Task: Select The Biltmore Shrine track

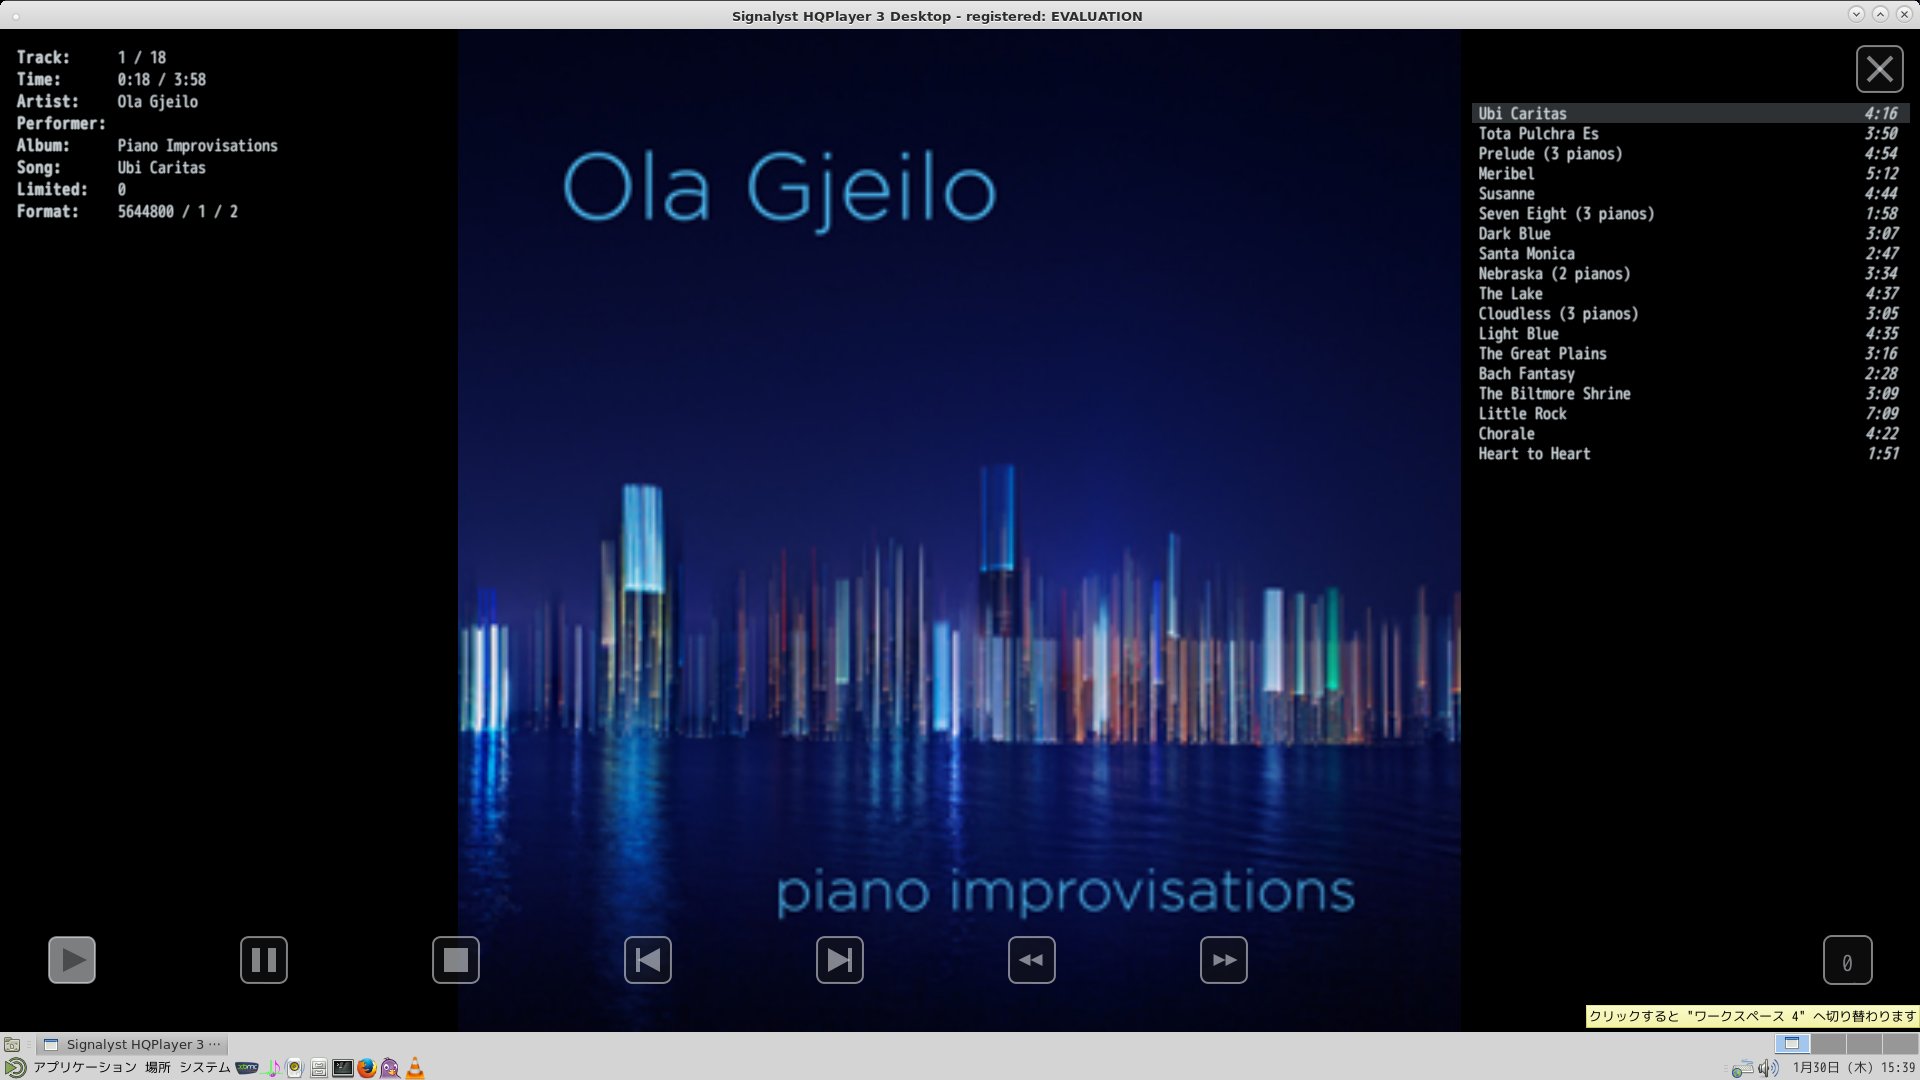Action: pyautogui.click(x=1690, y=393)
